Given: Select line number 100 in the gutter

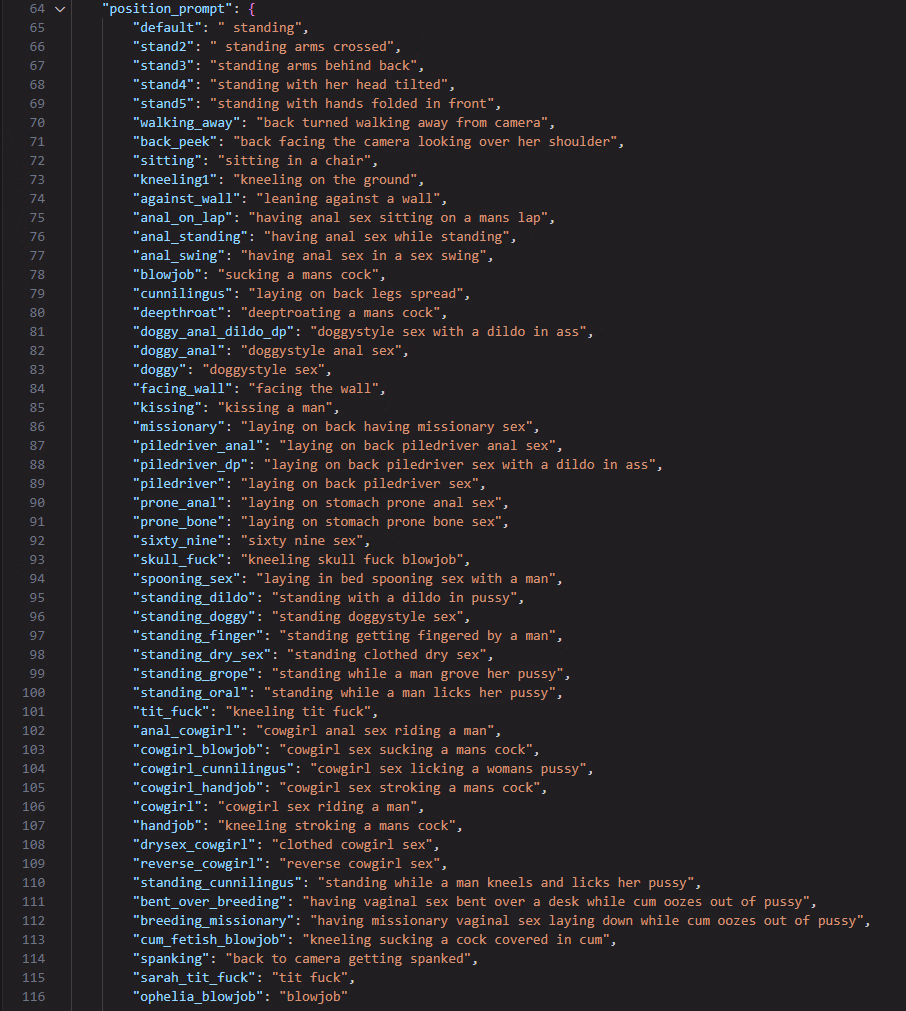Looking at the screenshot, I should [33, 693].
